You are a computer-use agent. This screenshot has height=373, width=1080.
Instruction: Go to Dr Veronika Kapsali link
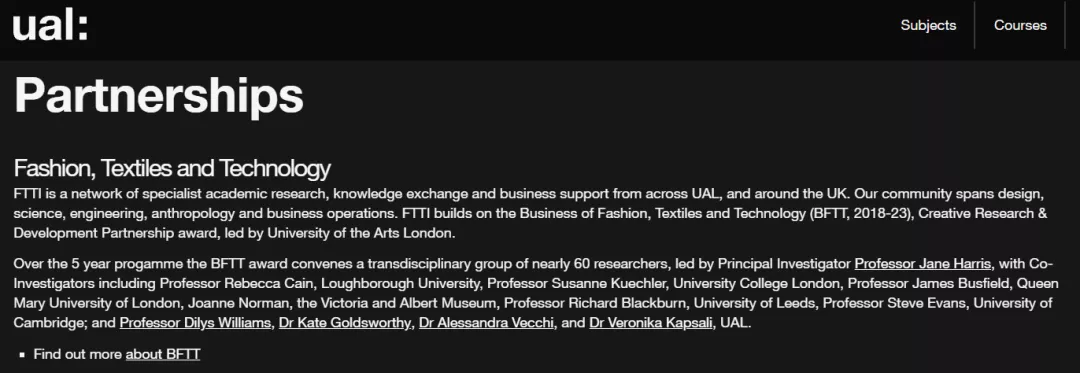click(x=651, y=323)
